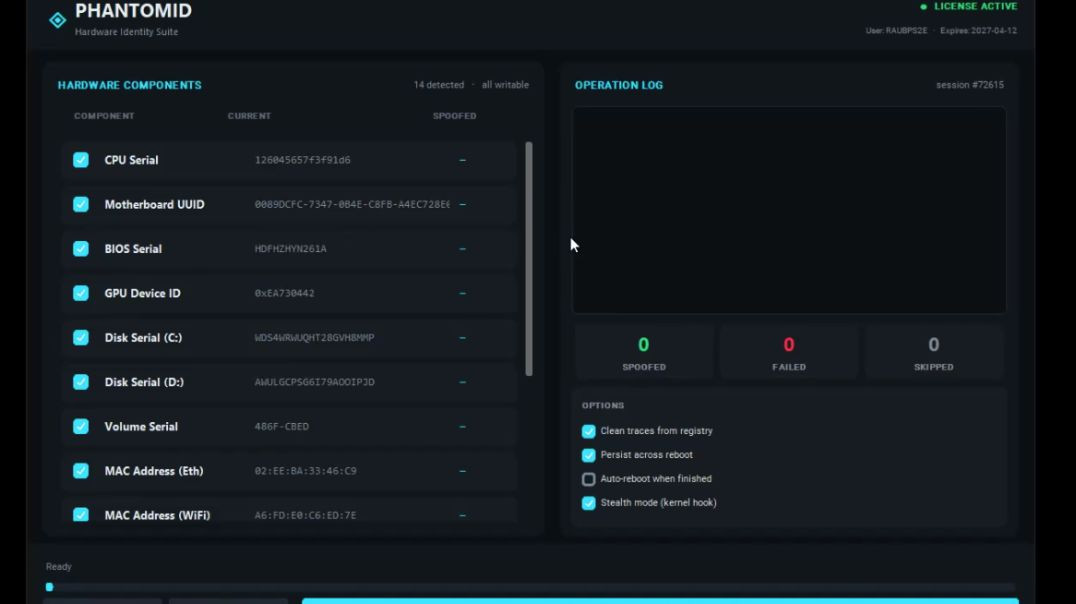
Task: Click the Ready status text
Action: 58,567
